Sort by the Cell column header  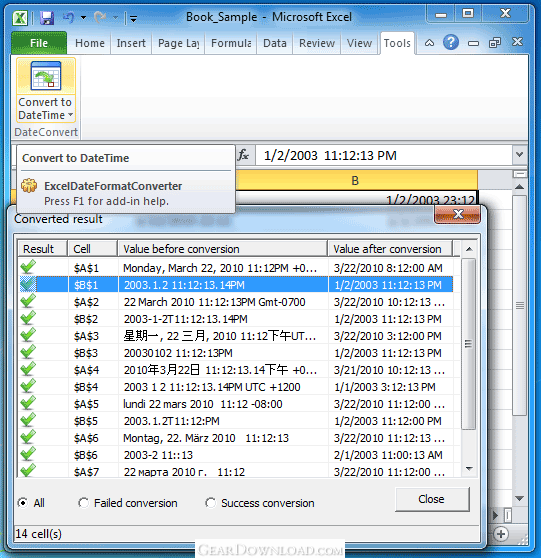tap(93, 249)
